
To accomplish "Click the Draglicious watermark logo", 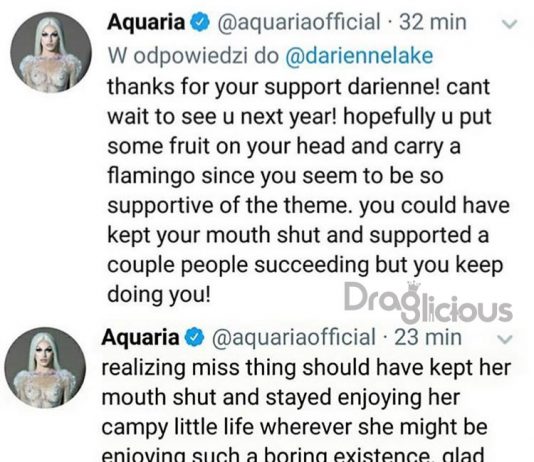I will [428, 302].
